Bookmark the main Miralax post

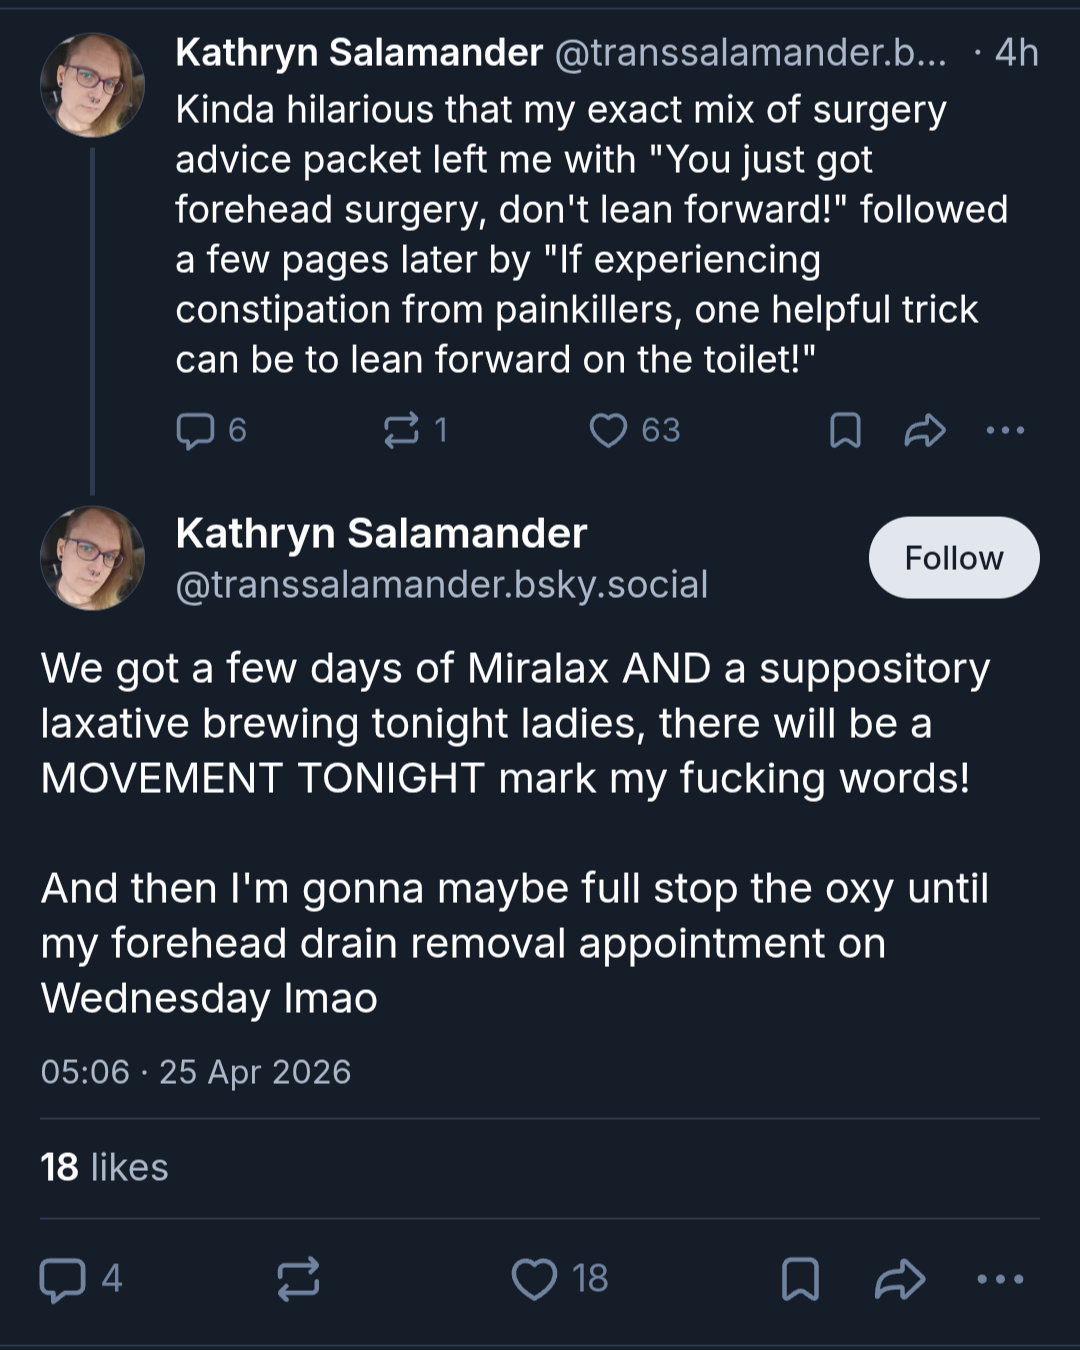[x=800, y=1279]
